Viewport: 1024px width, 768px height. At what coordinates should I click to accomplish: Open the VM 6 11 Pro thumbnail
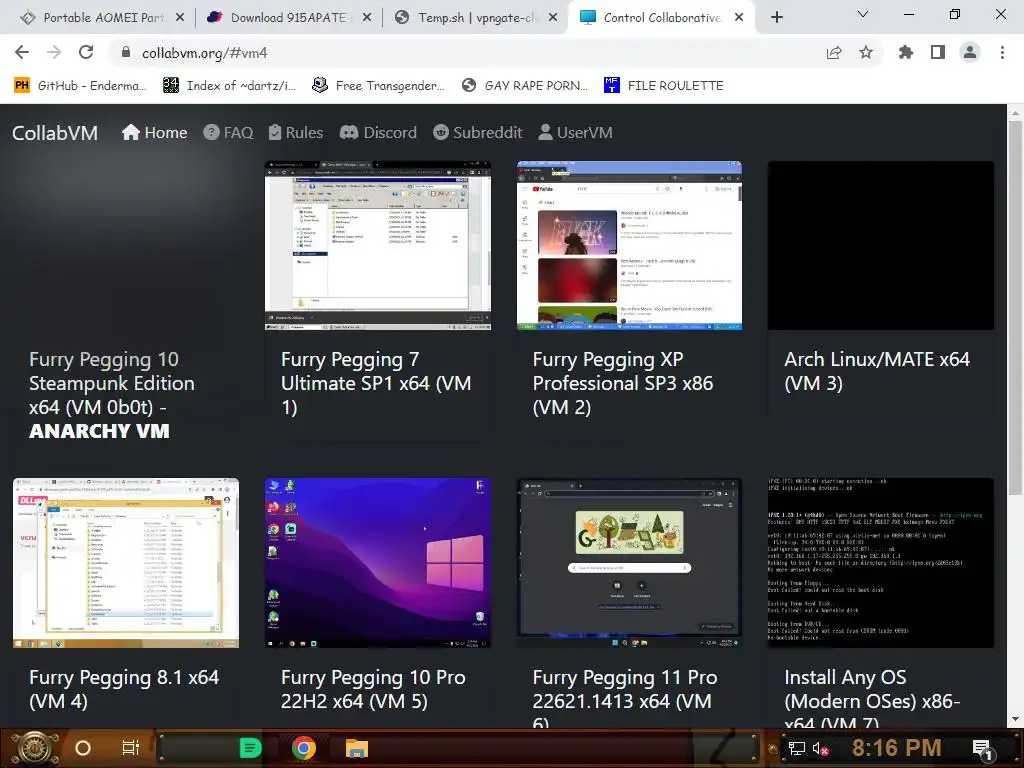[629, 563]
